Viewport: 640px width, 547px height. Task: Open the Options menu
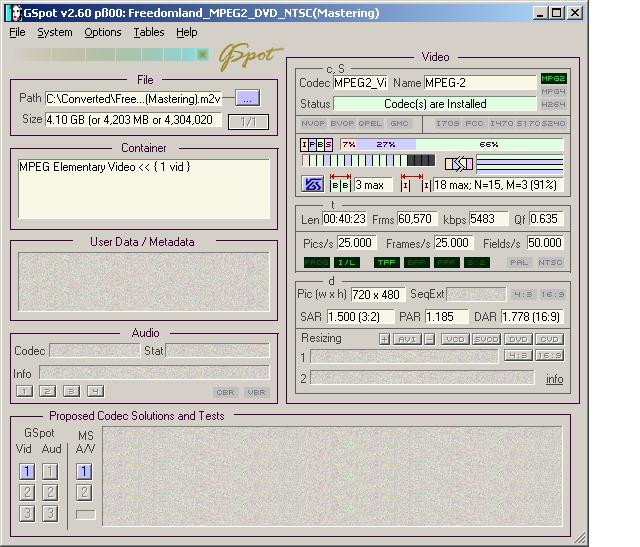pos(102,32)
